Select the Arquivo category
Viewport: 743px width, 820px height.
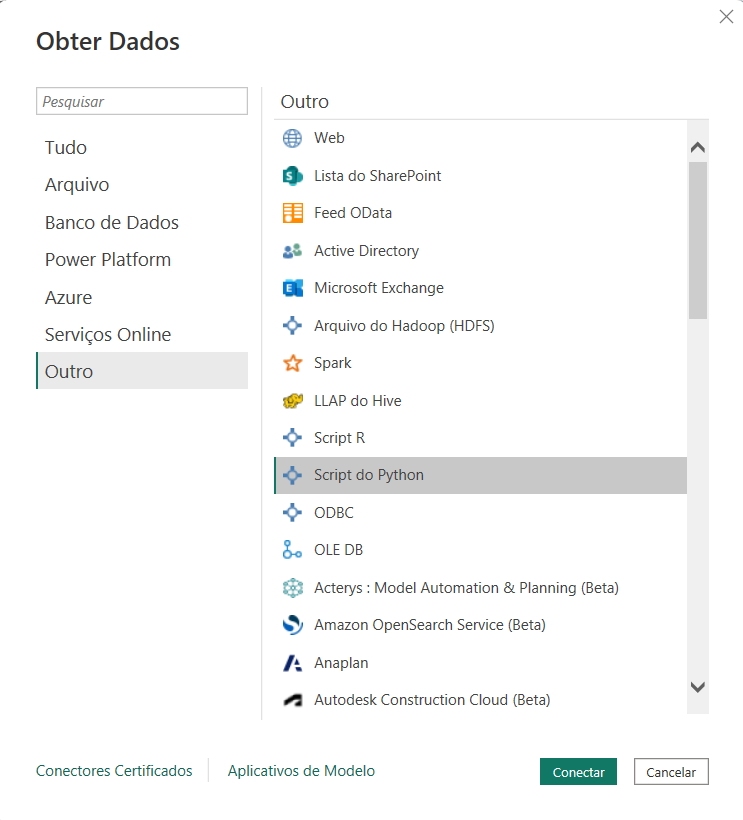click(x=142, y=185)
